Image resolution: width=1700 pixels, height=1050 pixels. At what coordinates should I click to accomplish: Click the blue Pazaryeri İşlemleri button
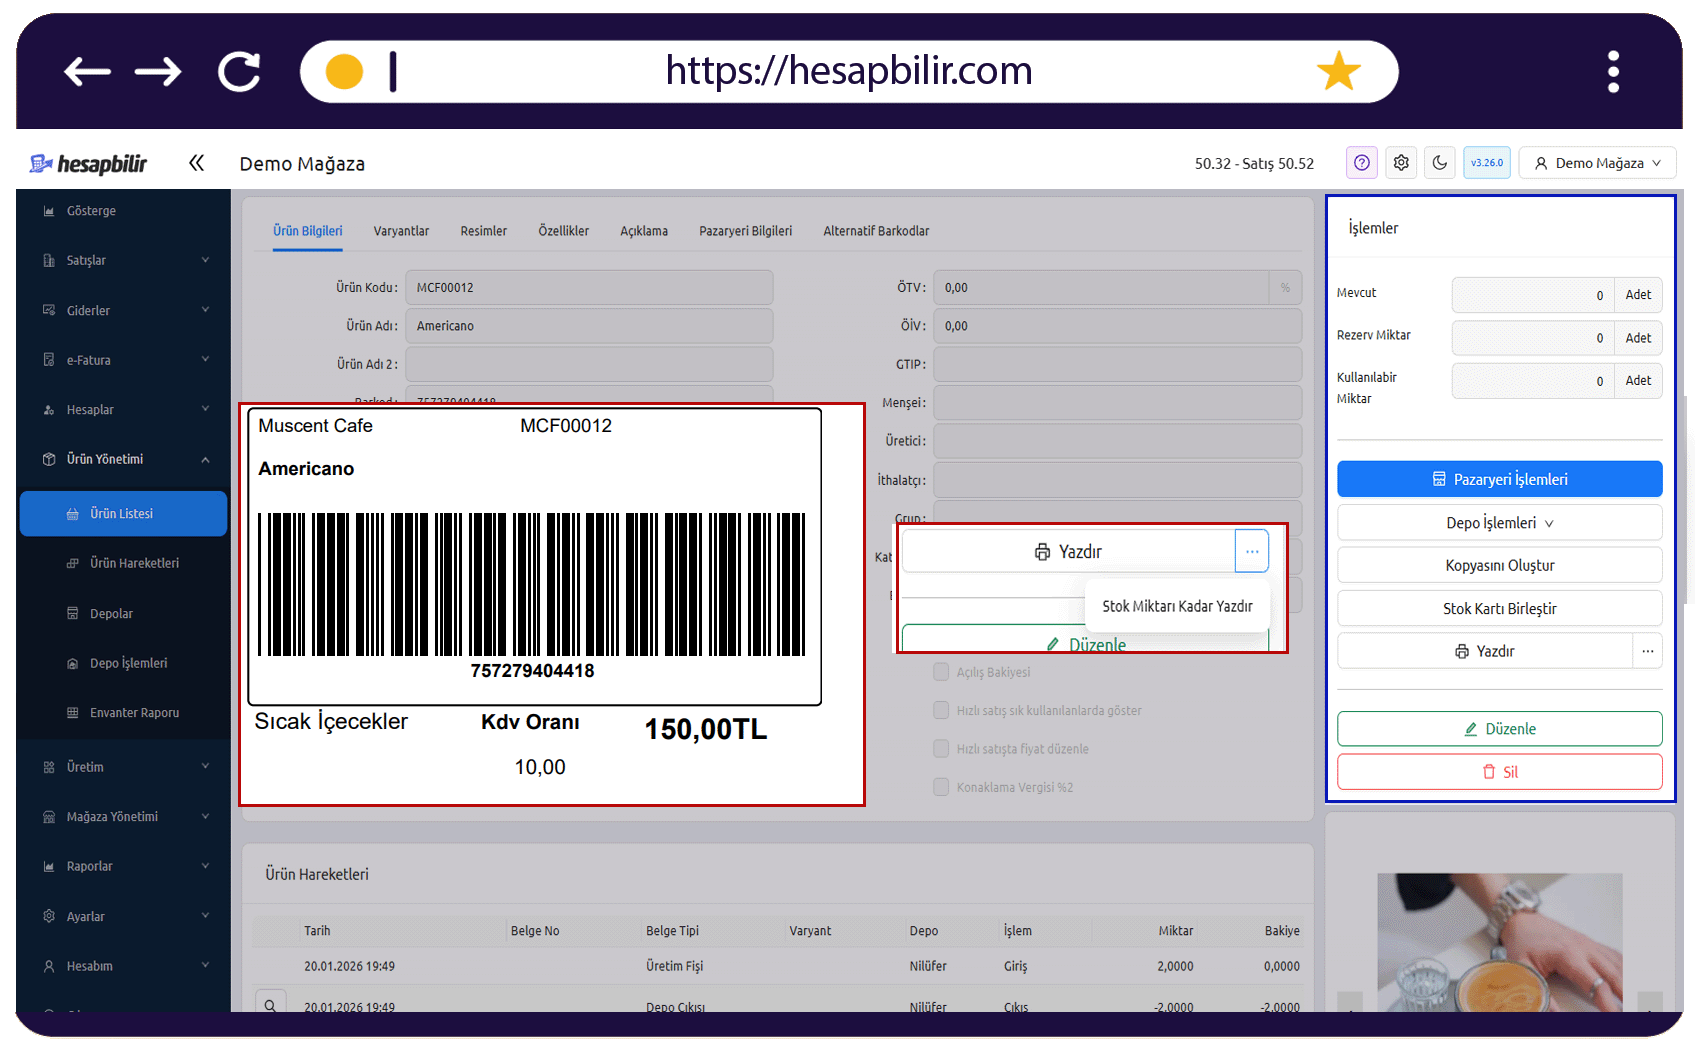coord(1499,479)
